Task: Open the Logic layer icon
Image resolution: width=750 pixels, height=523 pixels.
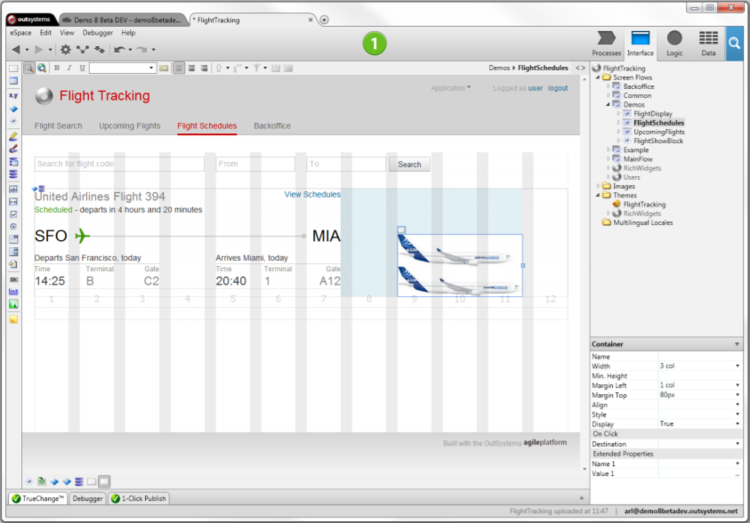Action: pos(674,44)
